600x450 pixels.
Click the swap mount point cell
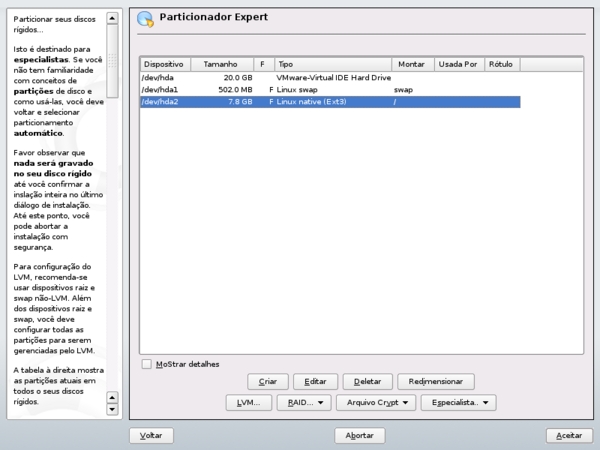(403, 90)
